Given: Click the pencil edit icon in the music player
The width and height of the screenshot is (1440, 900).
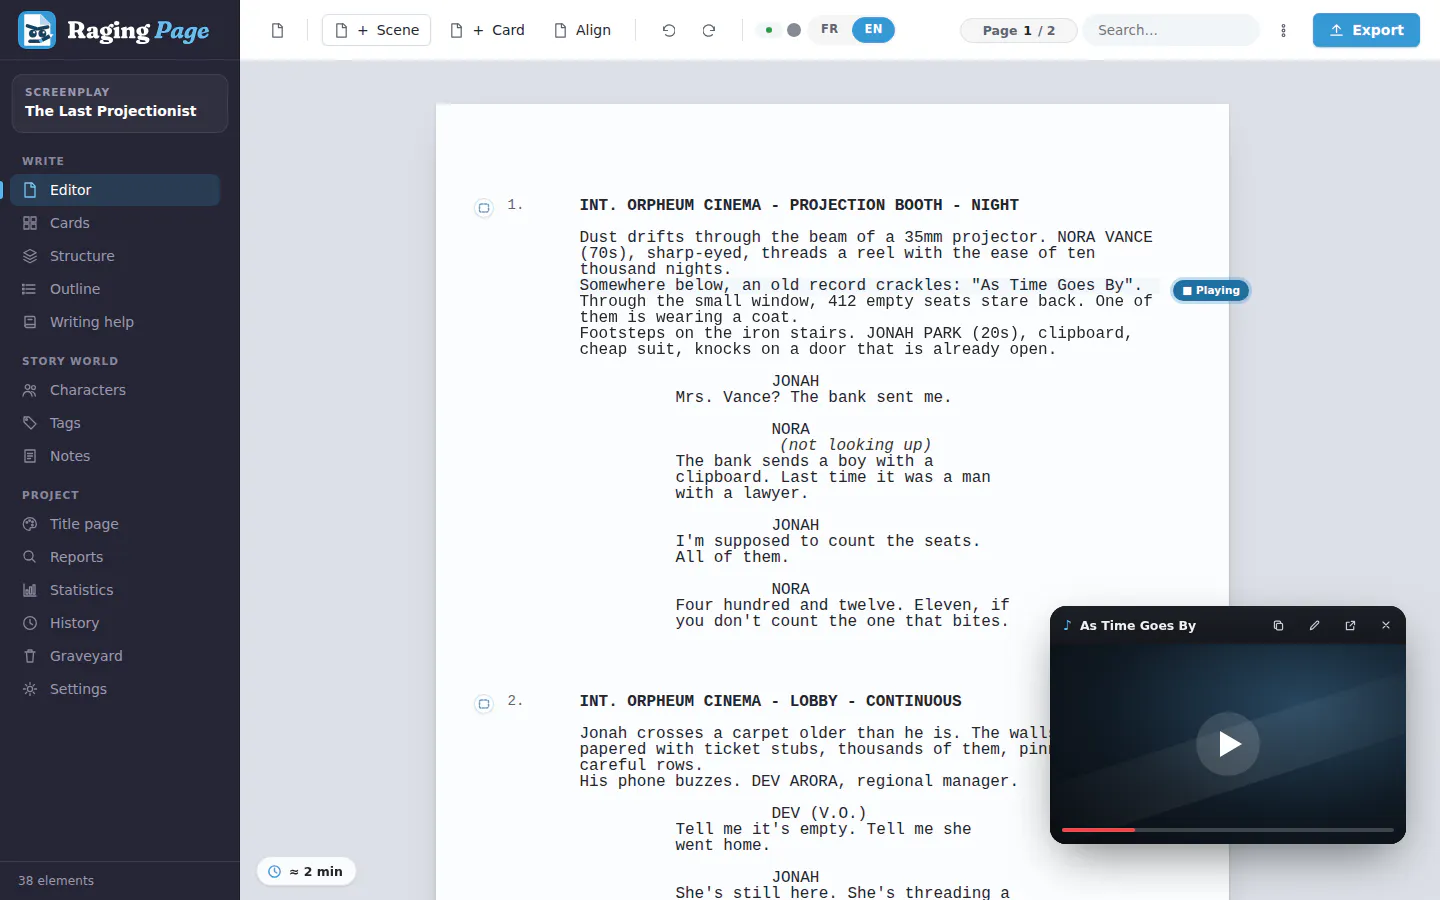Looking at the screenshot, I should pos(1314,626).
